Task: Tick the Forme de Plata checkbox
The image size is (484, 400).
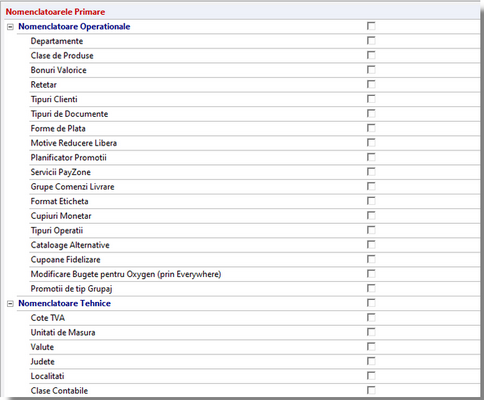Action: (x=371, y=128)
